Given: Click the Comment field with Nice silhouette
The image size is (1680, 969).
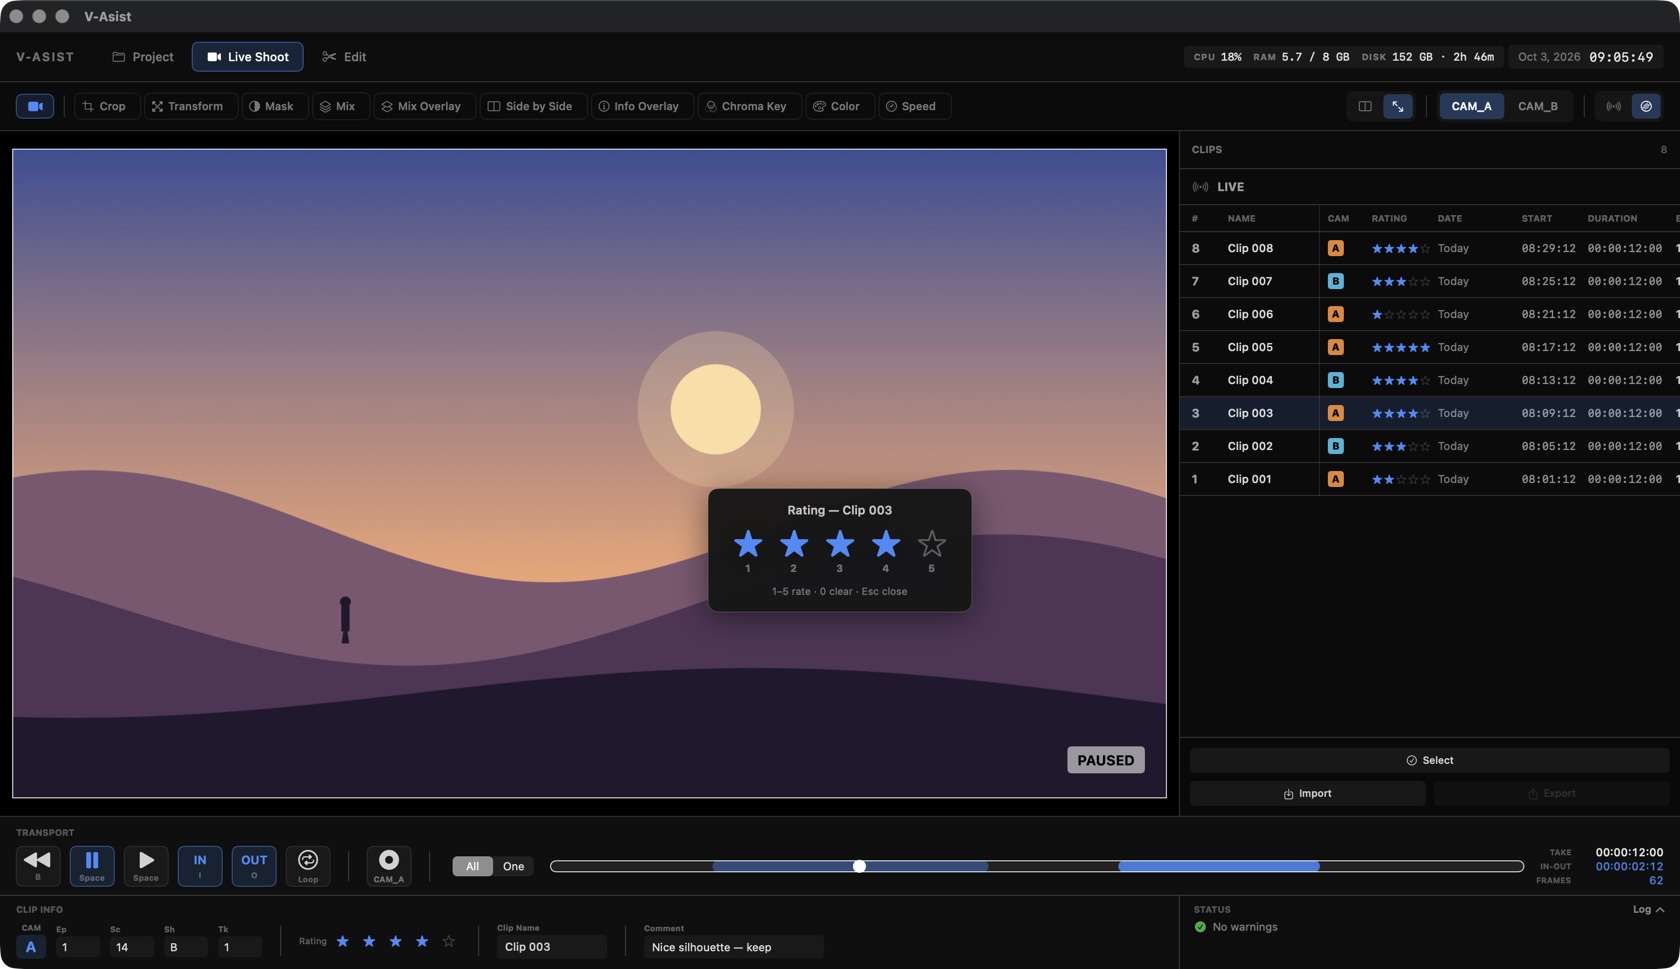Looking at the screenshot, I should click(733, 947).
